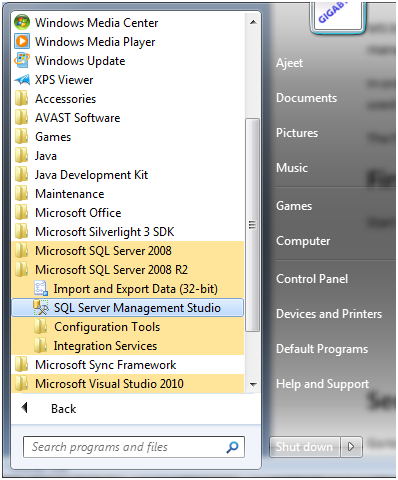This screenshot has height=480, width=398.
Task: Click the search magnifier icon
Action: 232,447
